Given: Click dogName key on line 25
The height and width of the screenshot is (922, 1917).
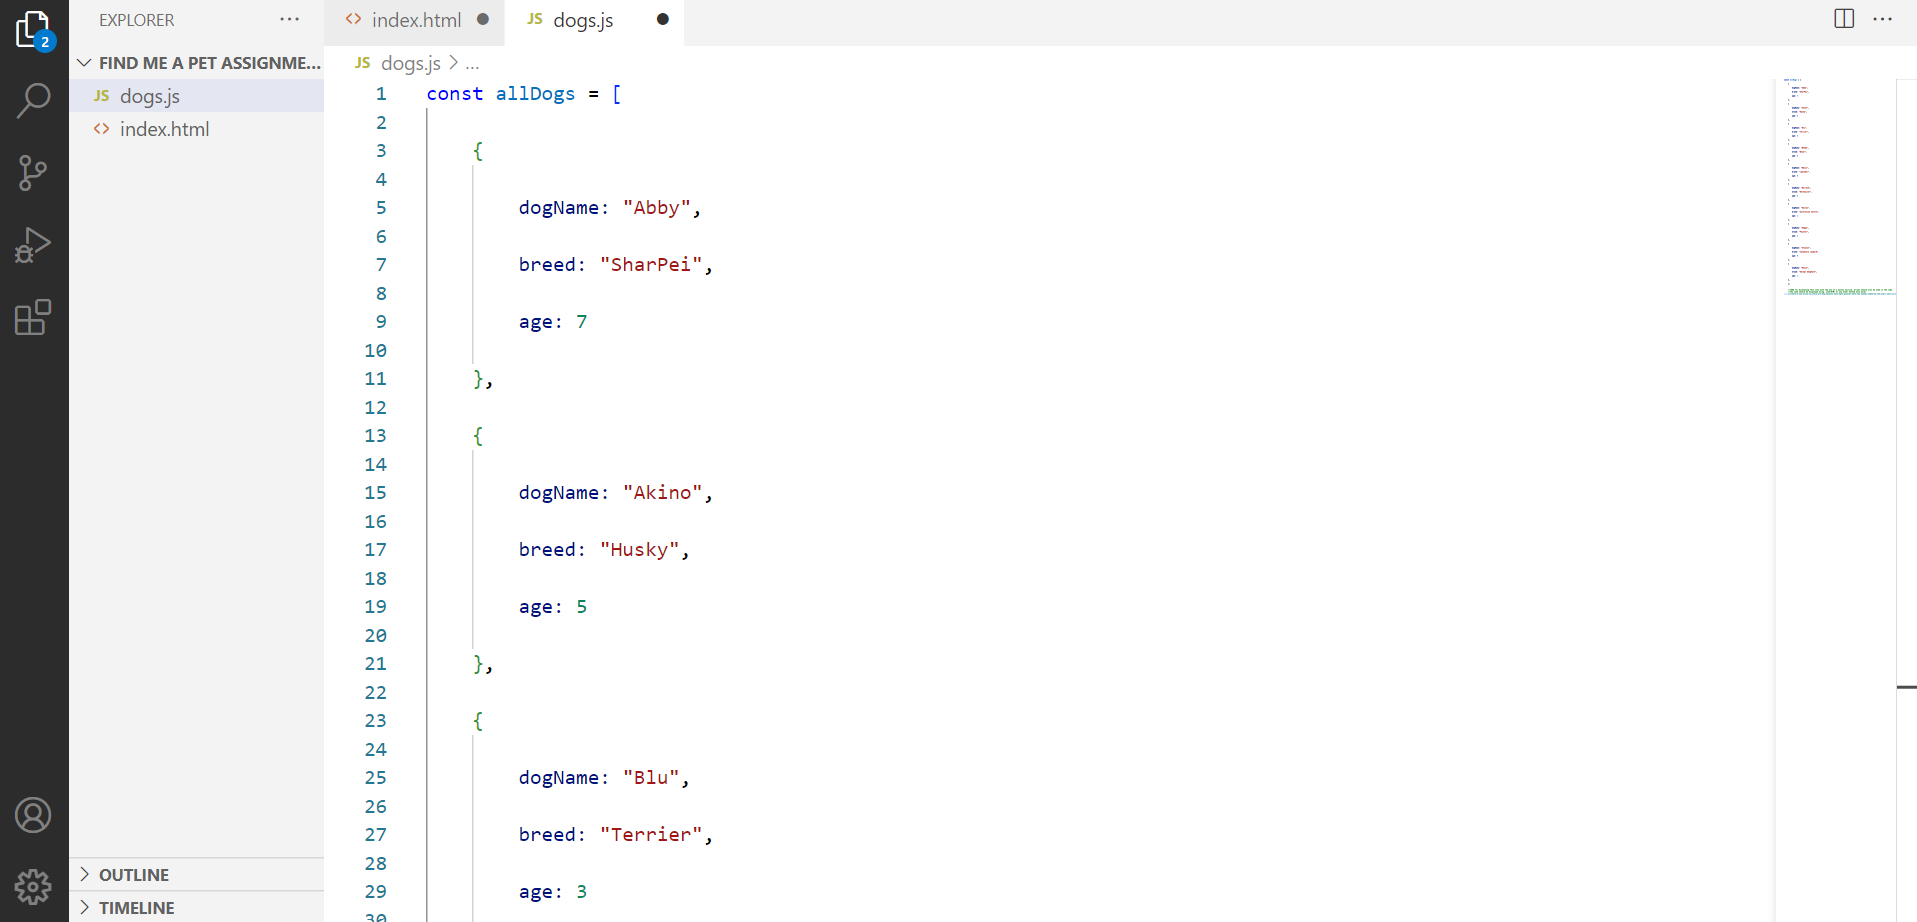Looking at the screenshot, I should tap(558, 778).
